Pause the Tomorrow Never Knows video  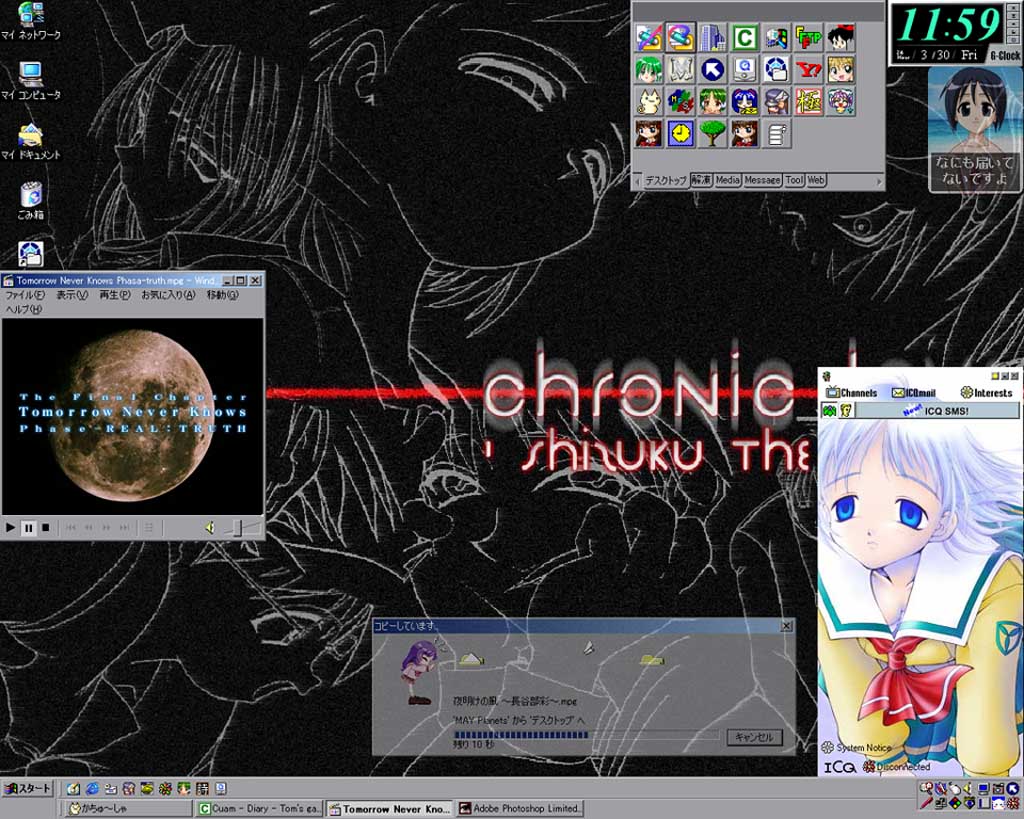tap(28, 527)
